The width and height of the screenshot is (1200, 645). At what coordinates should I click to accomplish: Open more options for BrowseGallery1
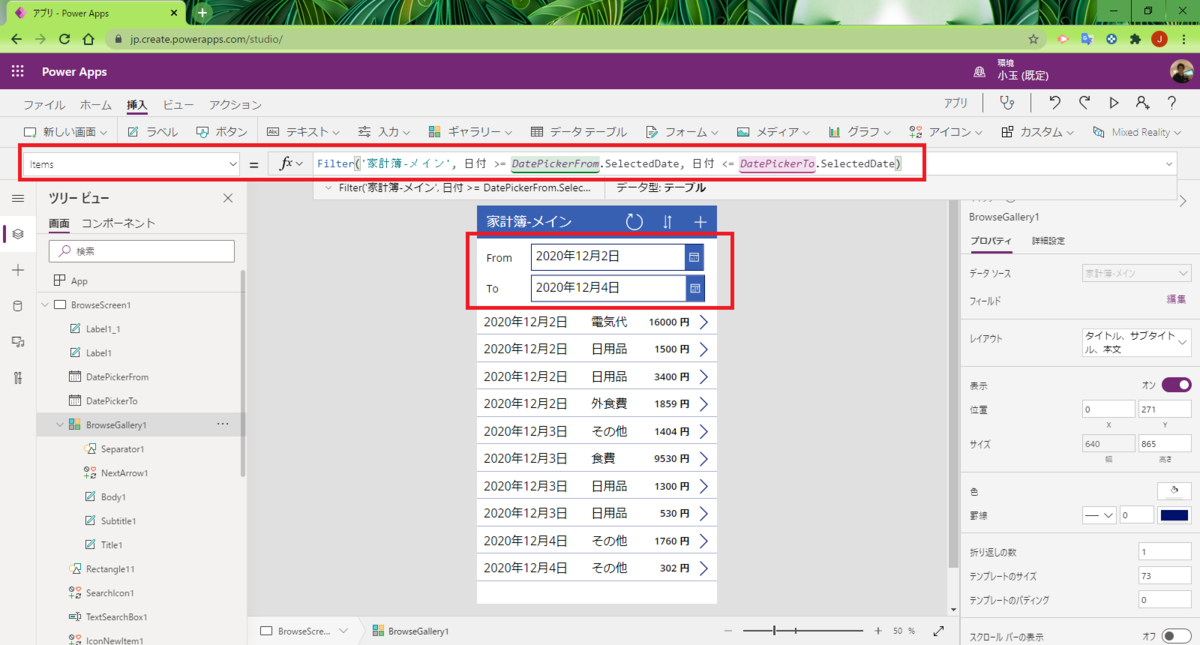point(223,424)
